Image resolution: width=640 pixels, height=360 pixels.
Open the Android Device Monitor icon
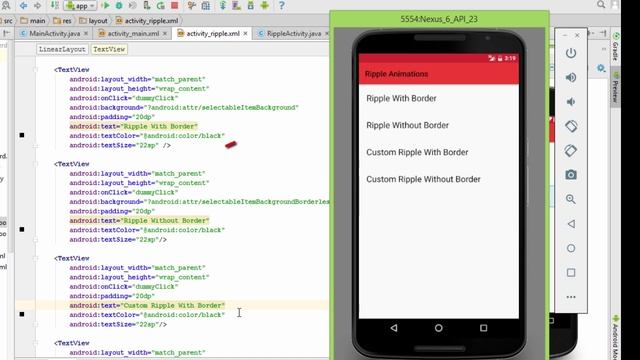(x=264, y=5)
